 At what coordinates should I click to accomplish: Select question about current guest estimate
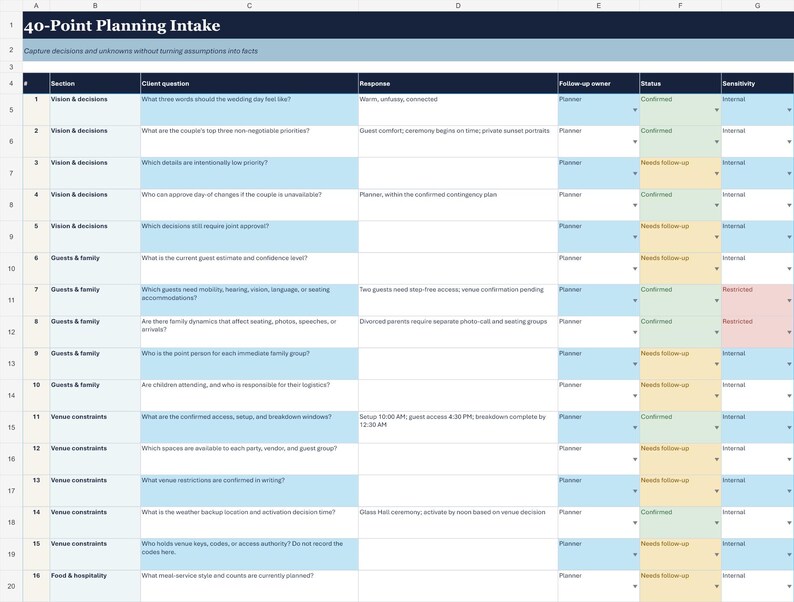point(249,268)
